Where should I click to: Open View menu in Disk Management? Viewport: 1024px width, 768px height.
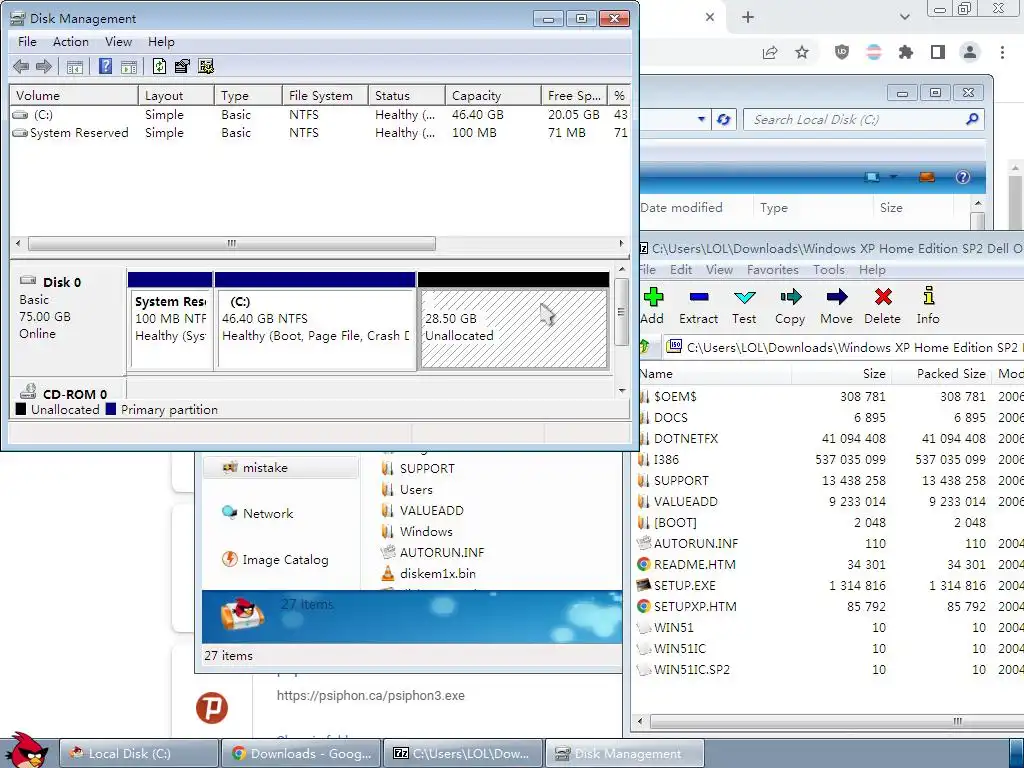(x=118, y=42)
